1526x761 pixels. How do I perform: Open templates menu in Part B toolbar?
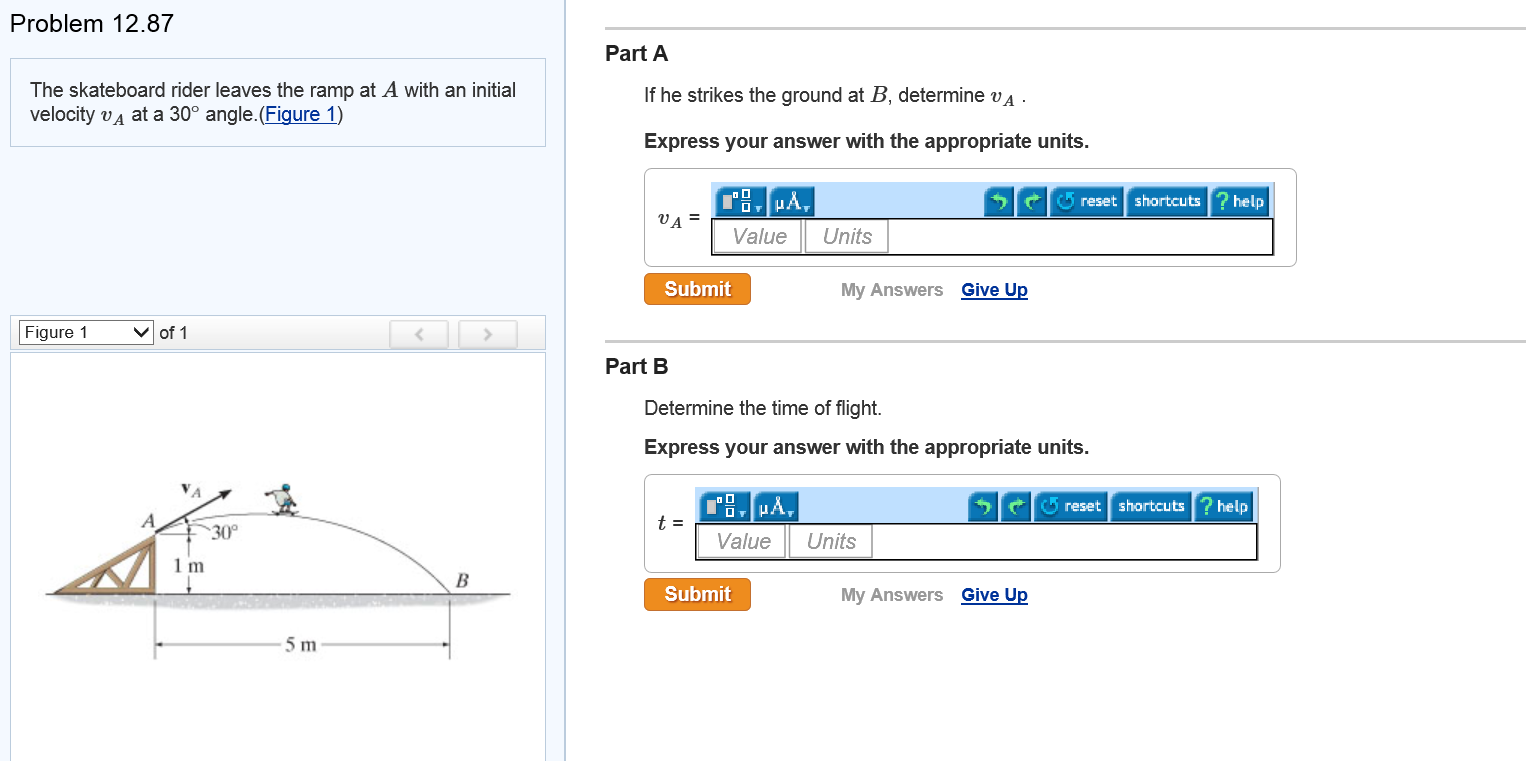tap(725, 506)
